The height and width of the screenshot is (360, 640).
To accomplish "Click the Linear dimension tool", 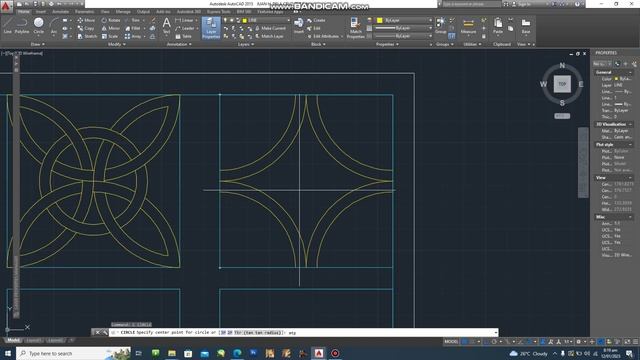I will click(184, 20).
